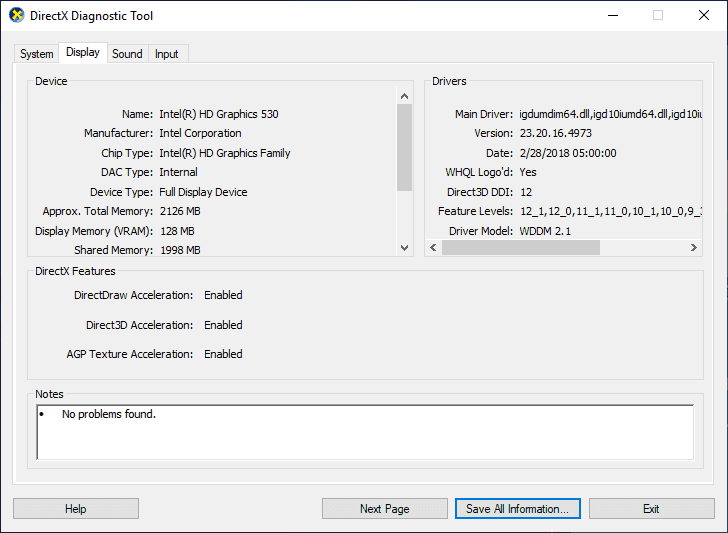Click the Next Page button

point(384,509)
